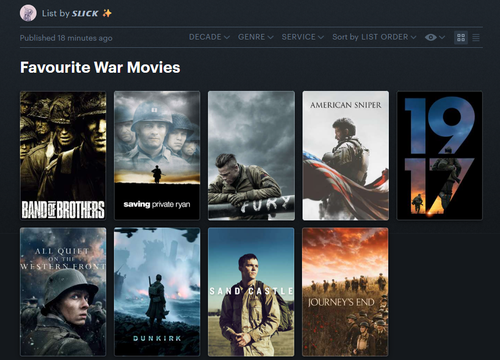Click the 'Published 18 minutes ago' text
Viewport: 500px width, 360px height.
point(66,38)
